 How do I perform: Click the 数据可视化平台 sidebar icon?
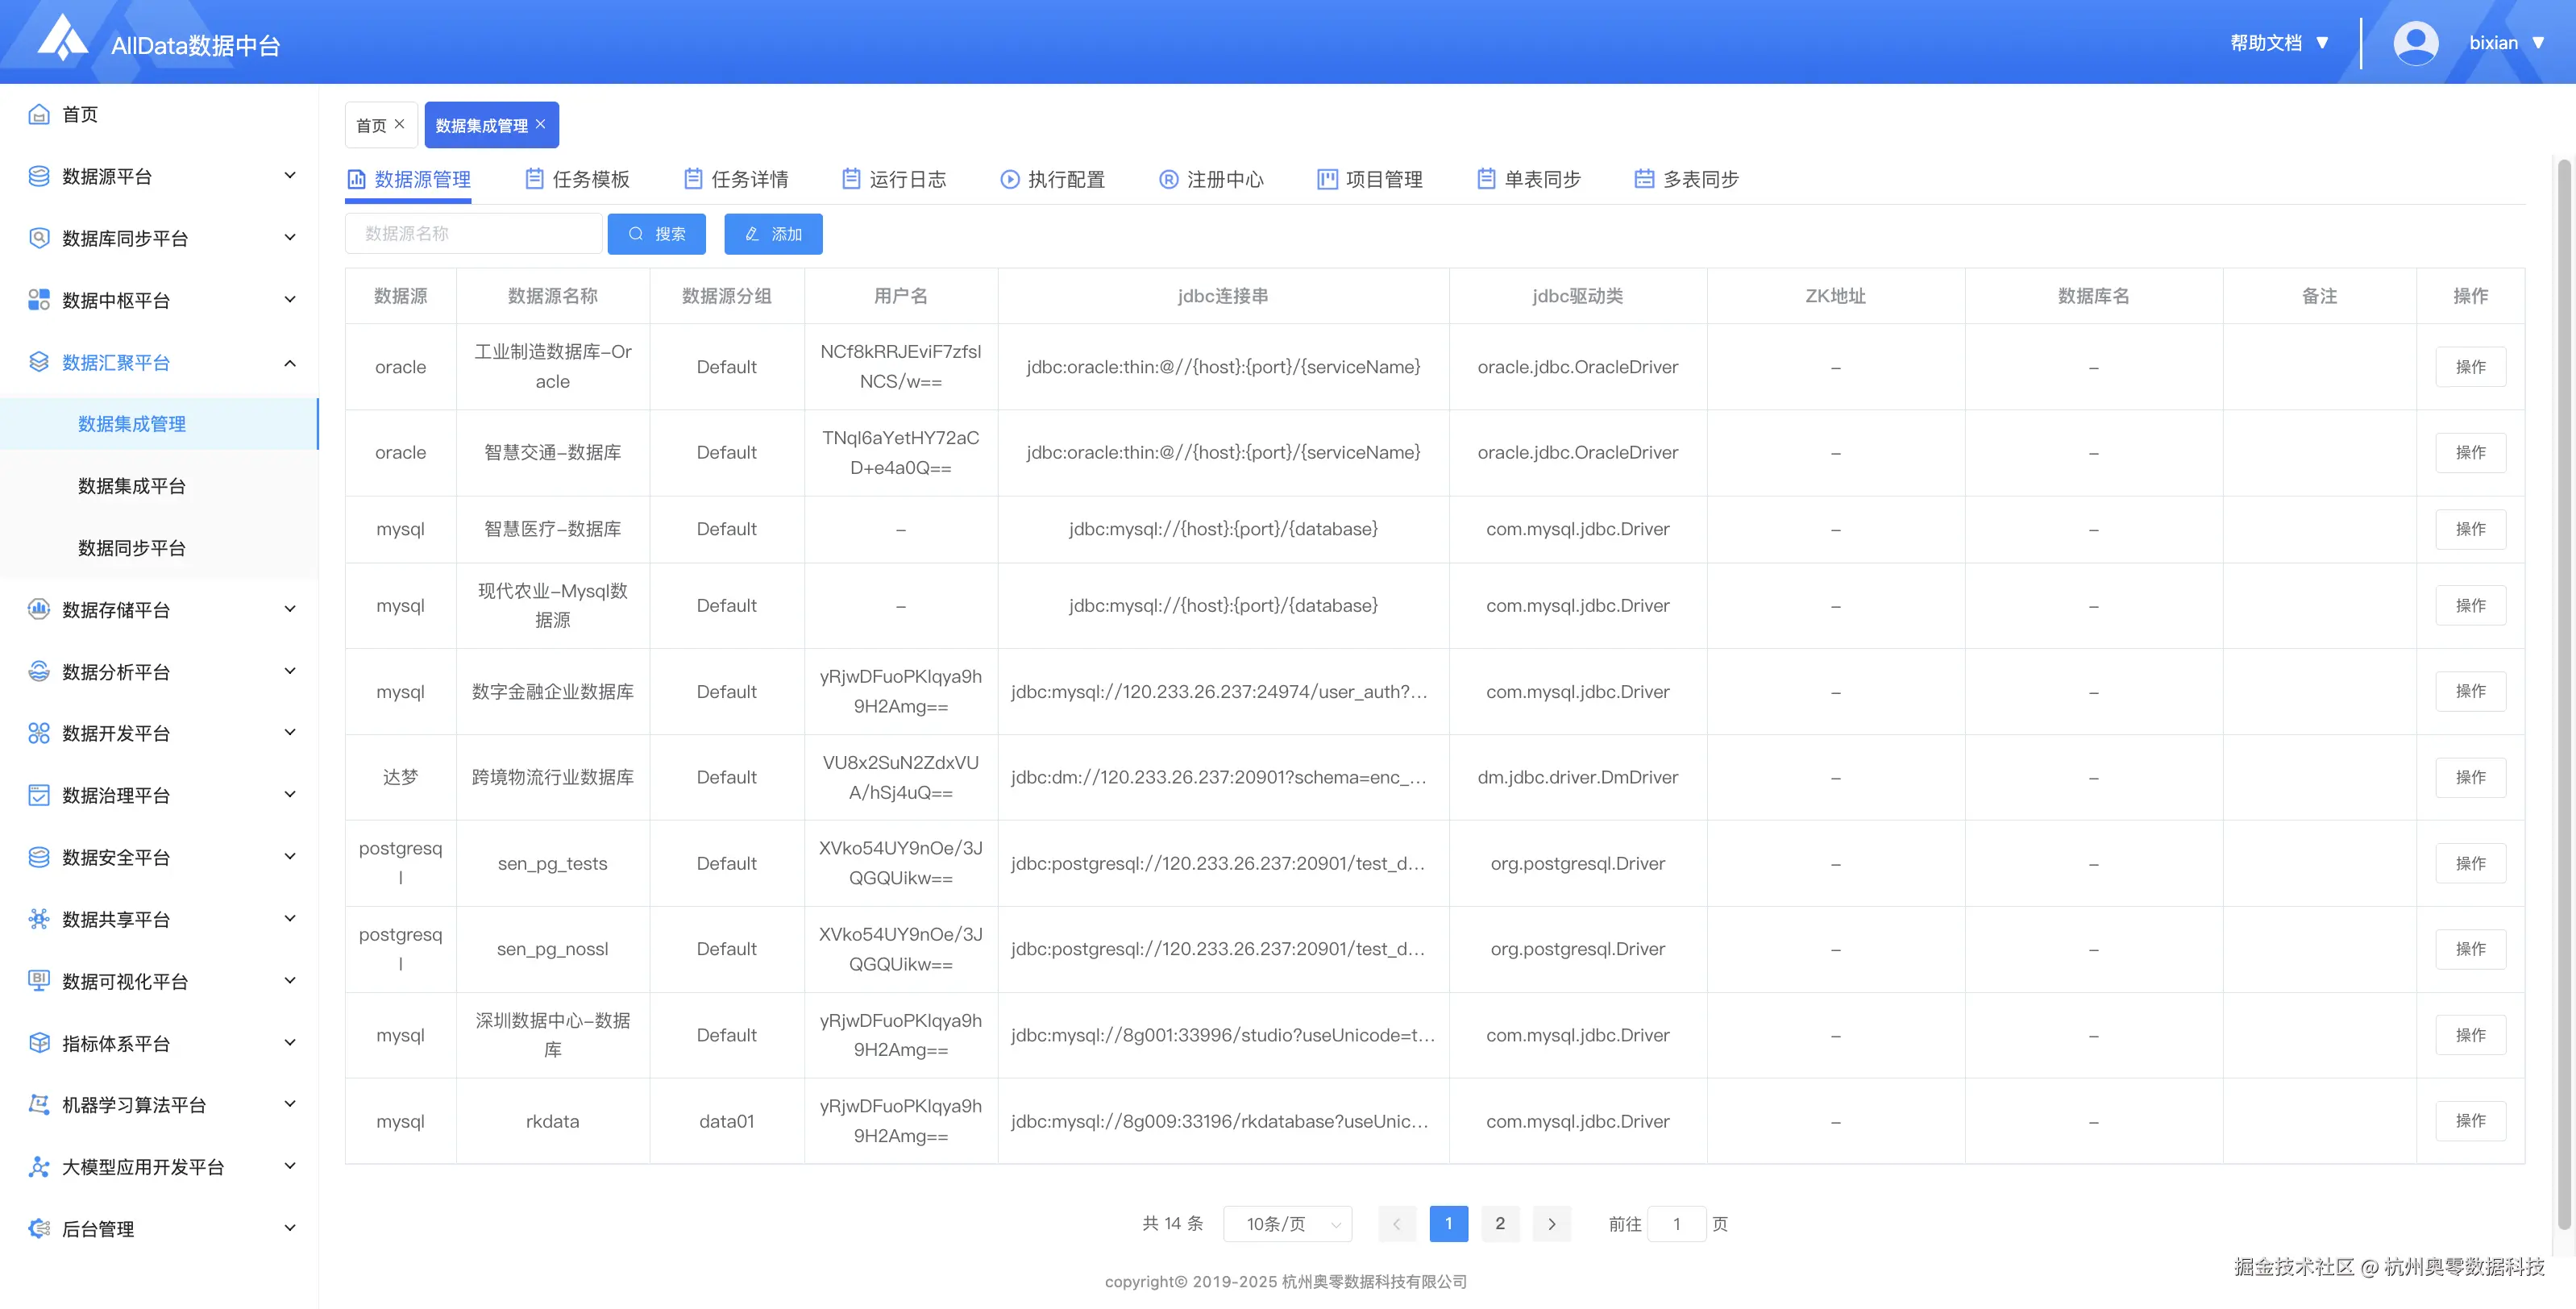[x=39, y=981]
